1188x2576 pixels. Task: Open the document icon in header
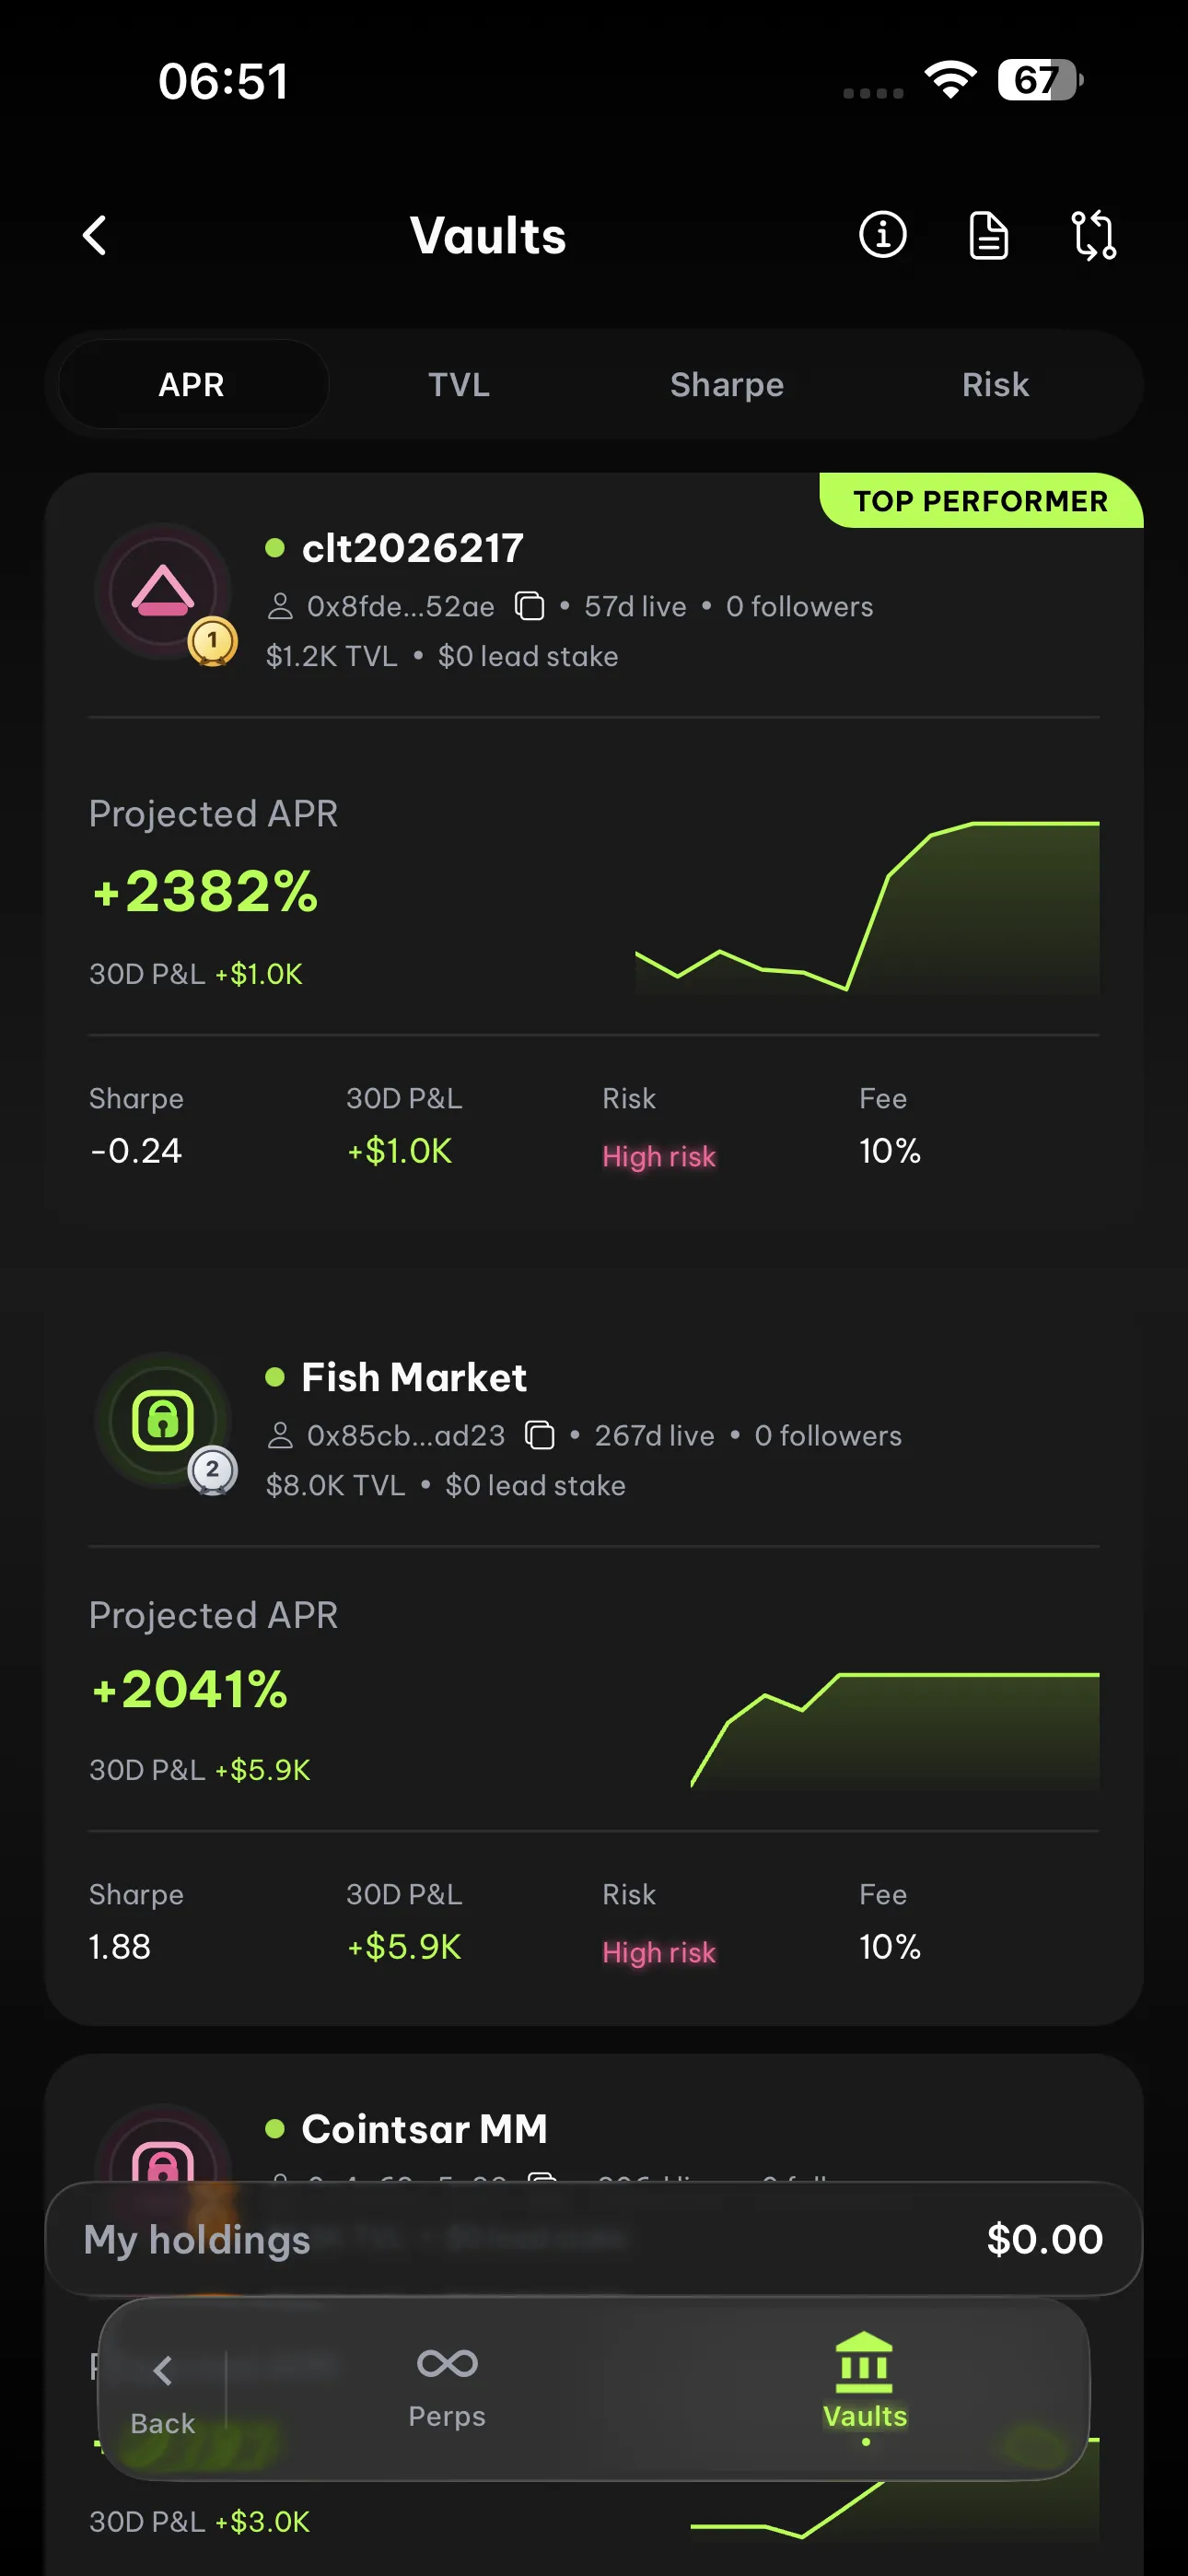[x=988, y=236]
